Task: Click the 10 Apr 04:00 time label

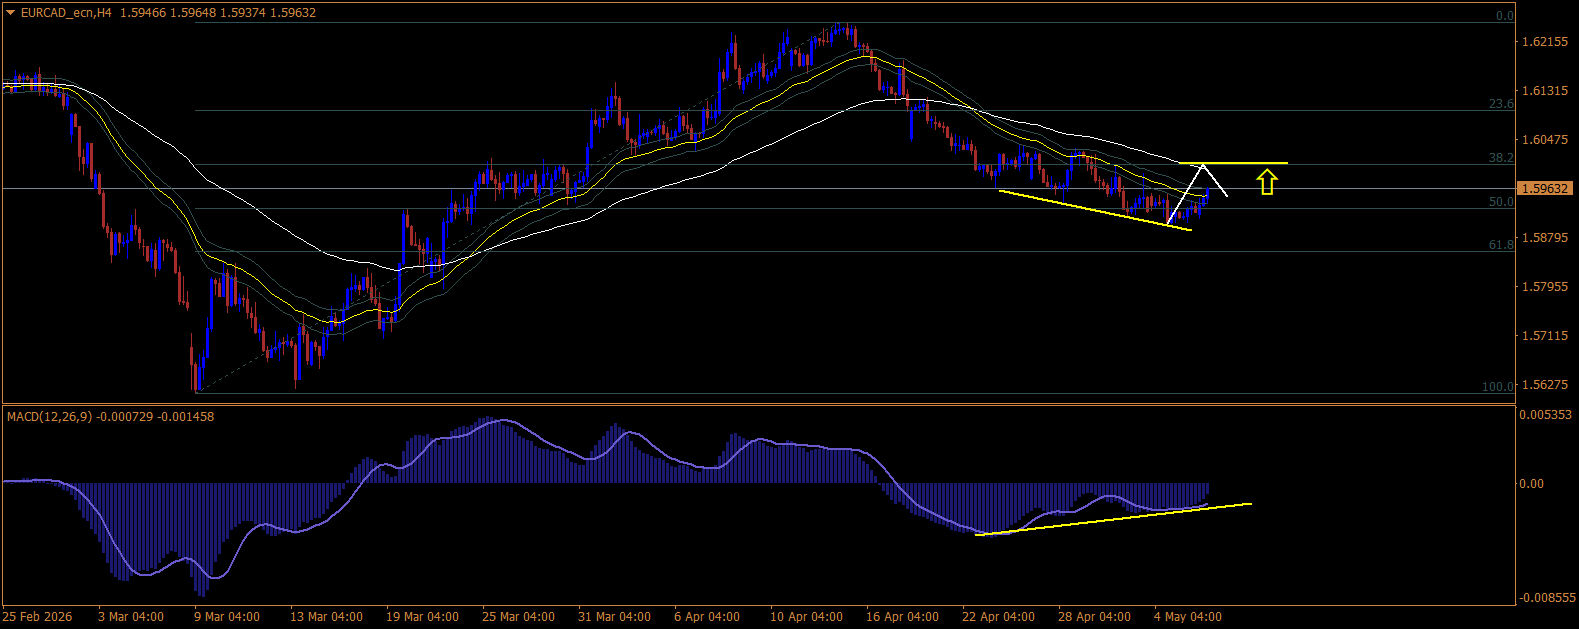Action: (x=806, y=617)
